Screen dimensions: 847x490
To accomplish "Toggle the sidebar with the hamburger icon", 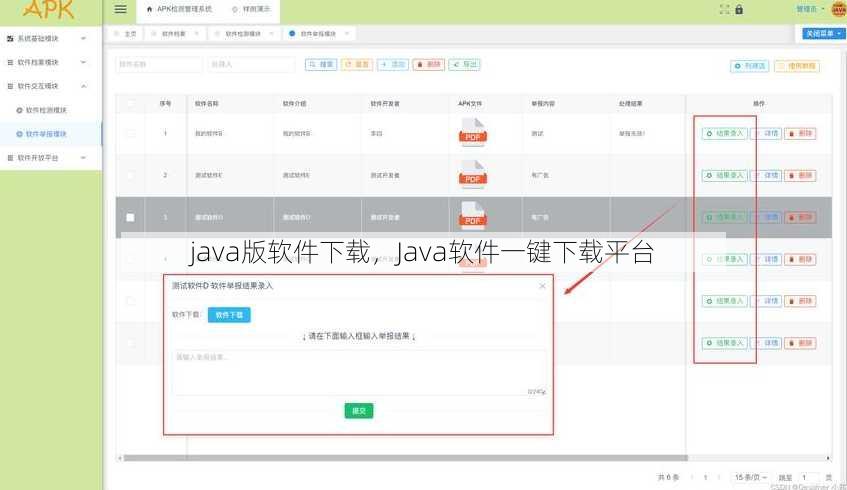I will click(120, 9).
